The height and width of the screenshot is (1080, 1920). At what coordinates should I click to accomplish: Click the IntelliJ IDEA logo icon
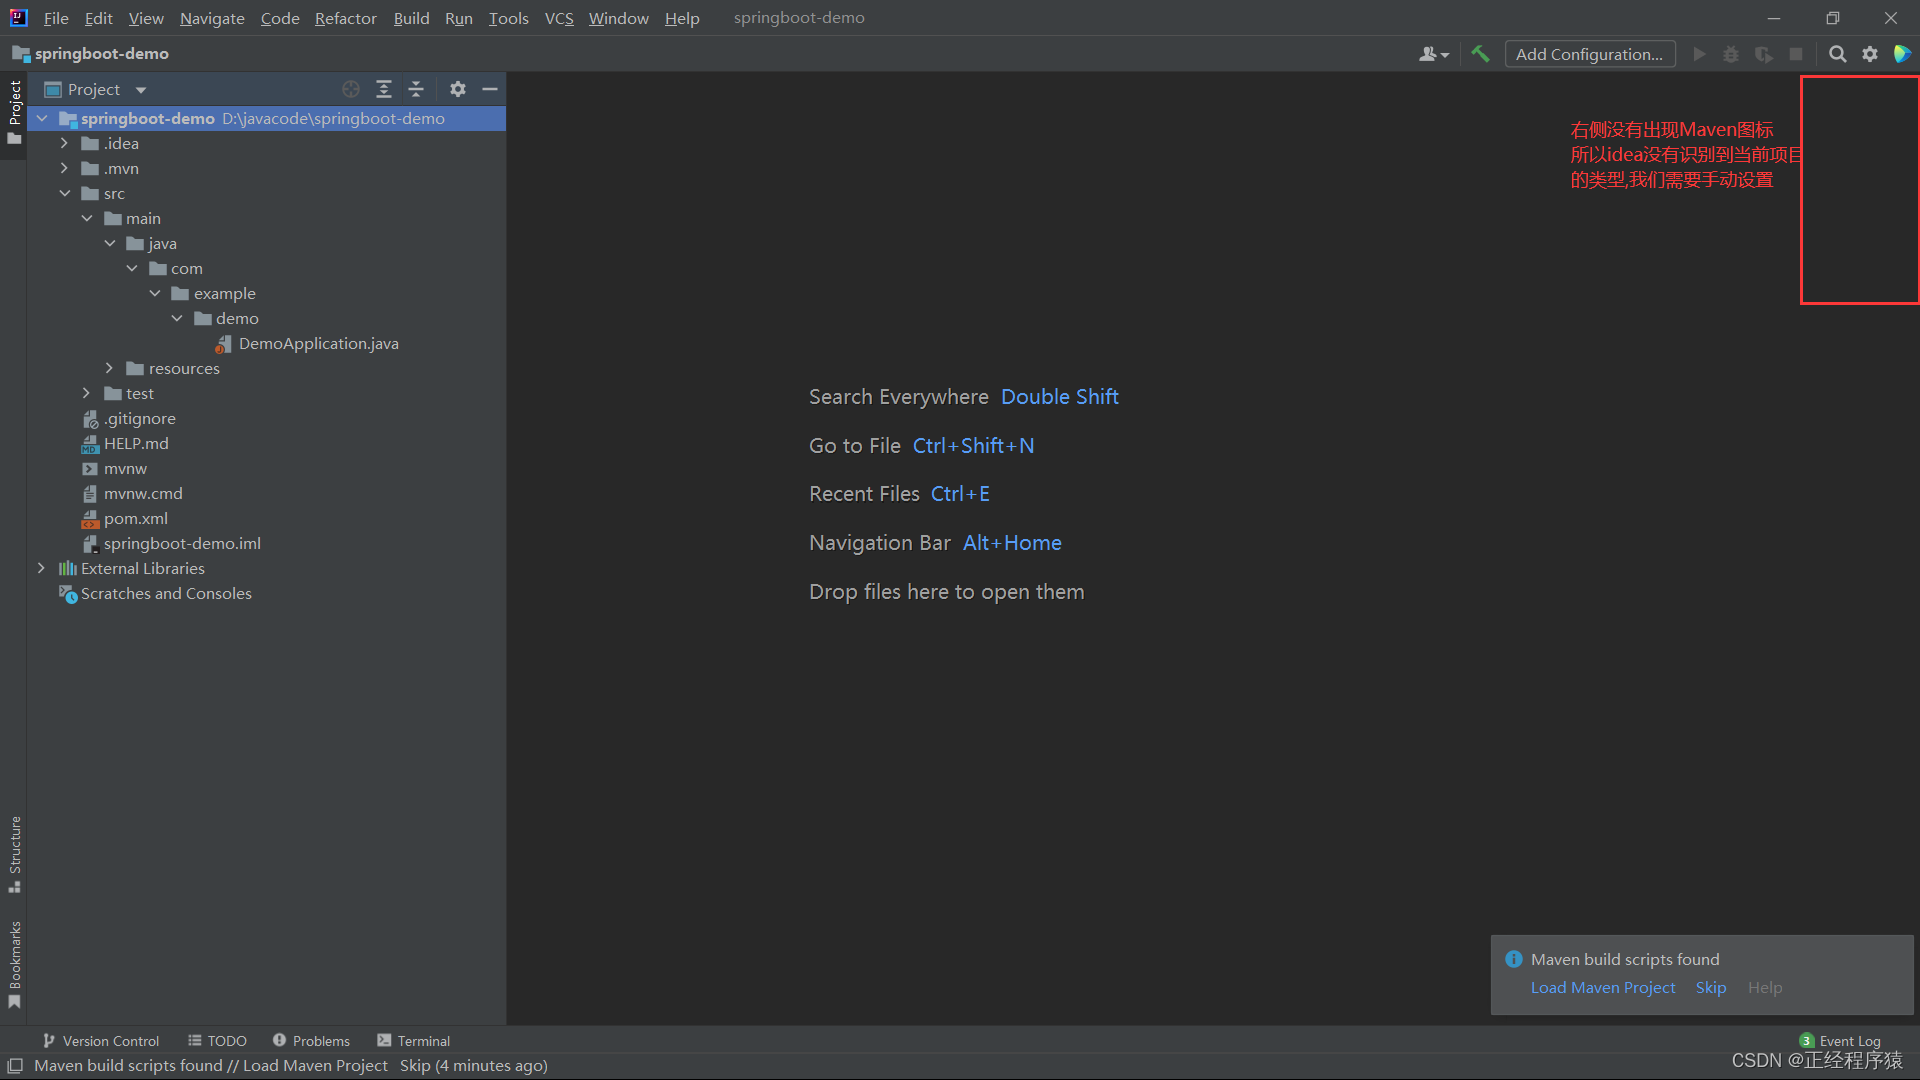[x=19, y=18]
